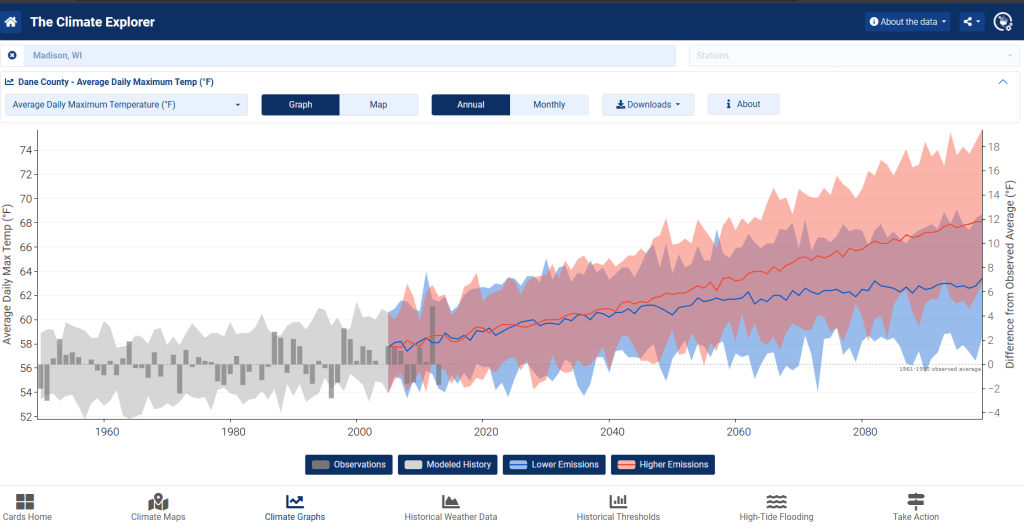Switch to Map view tab
This screenshot has width=1024, height=526.
[x=379, y=105]
